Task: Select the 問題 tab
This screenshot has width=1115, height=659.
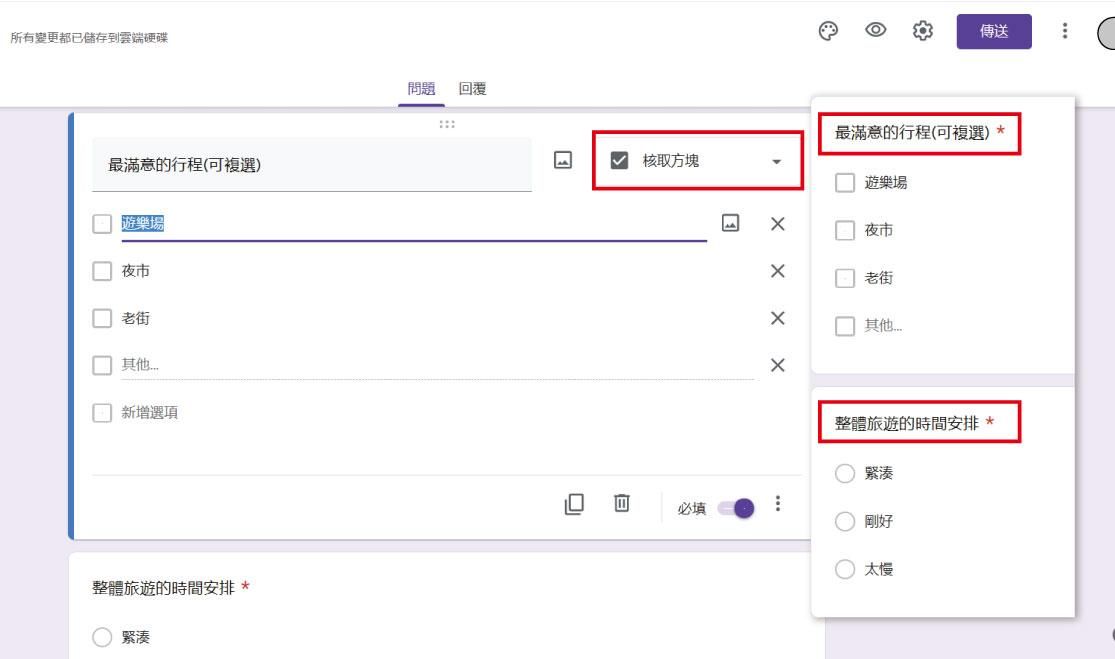Action: 421,89
